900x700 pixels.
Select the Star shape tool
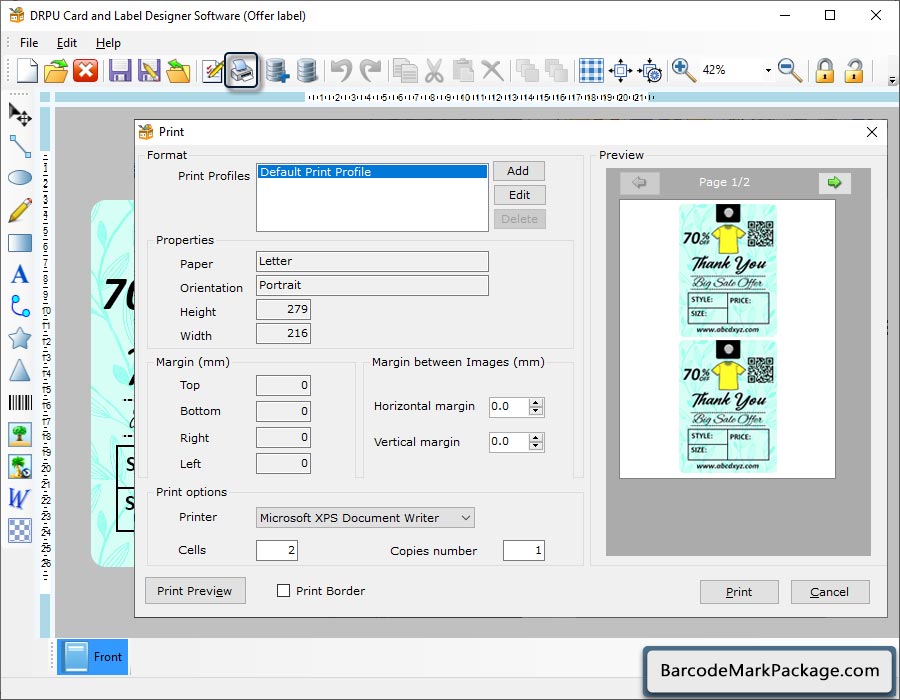point(20,339)
